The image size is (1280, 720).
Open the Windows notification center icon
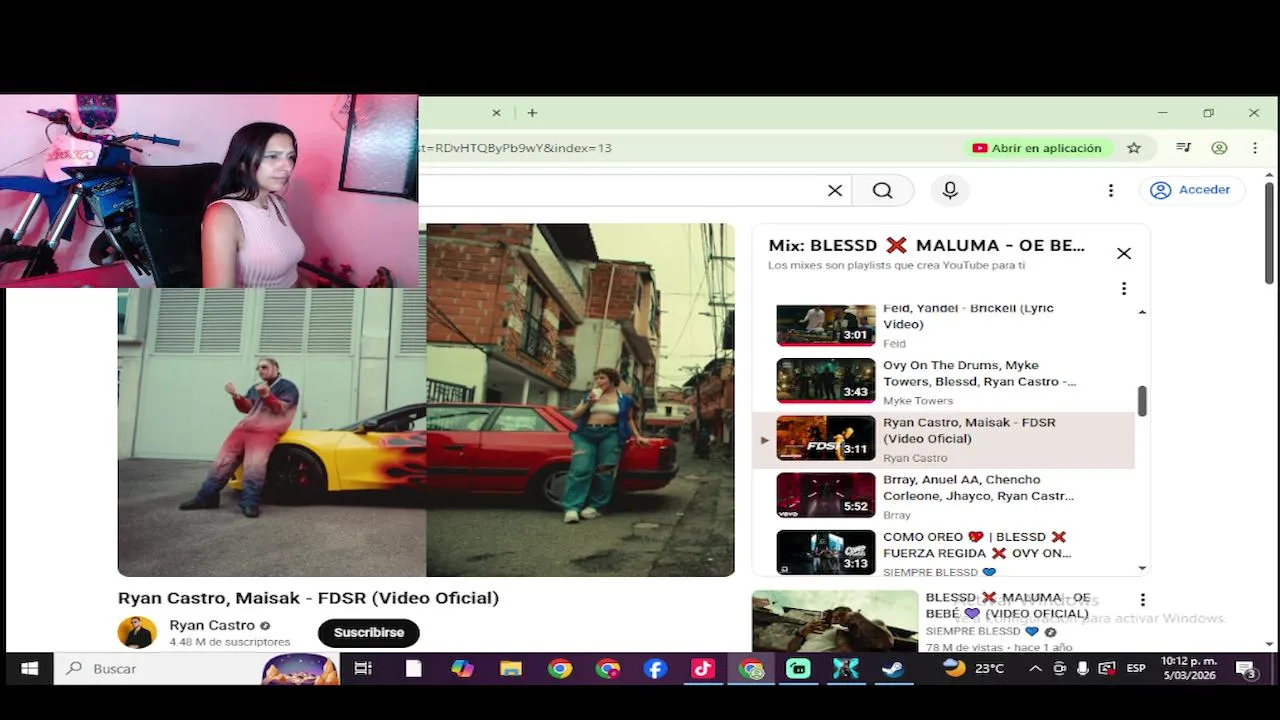1246,669
